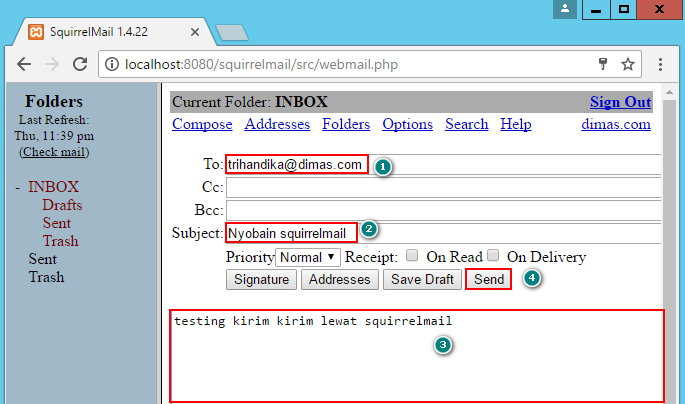The height and width of the screenshot is (404, 685).
Task: Open Chrome user profile icon
Action: [565, 9]
